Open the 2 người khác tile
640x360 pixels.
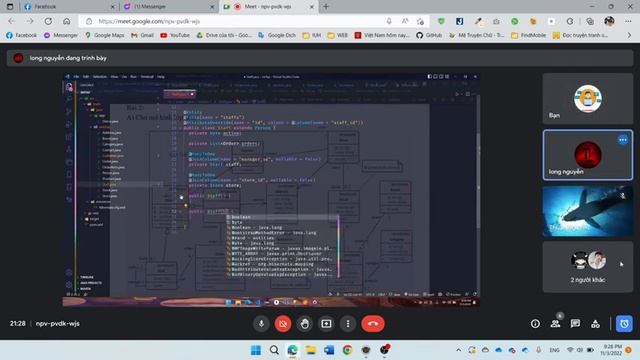click(x=588, y=267)
